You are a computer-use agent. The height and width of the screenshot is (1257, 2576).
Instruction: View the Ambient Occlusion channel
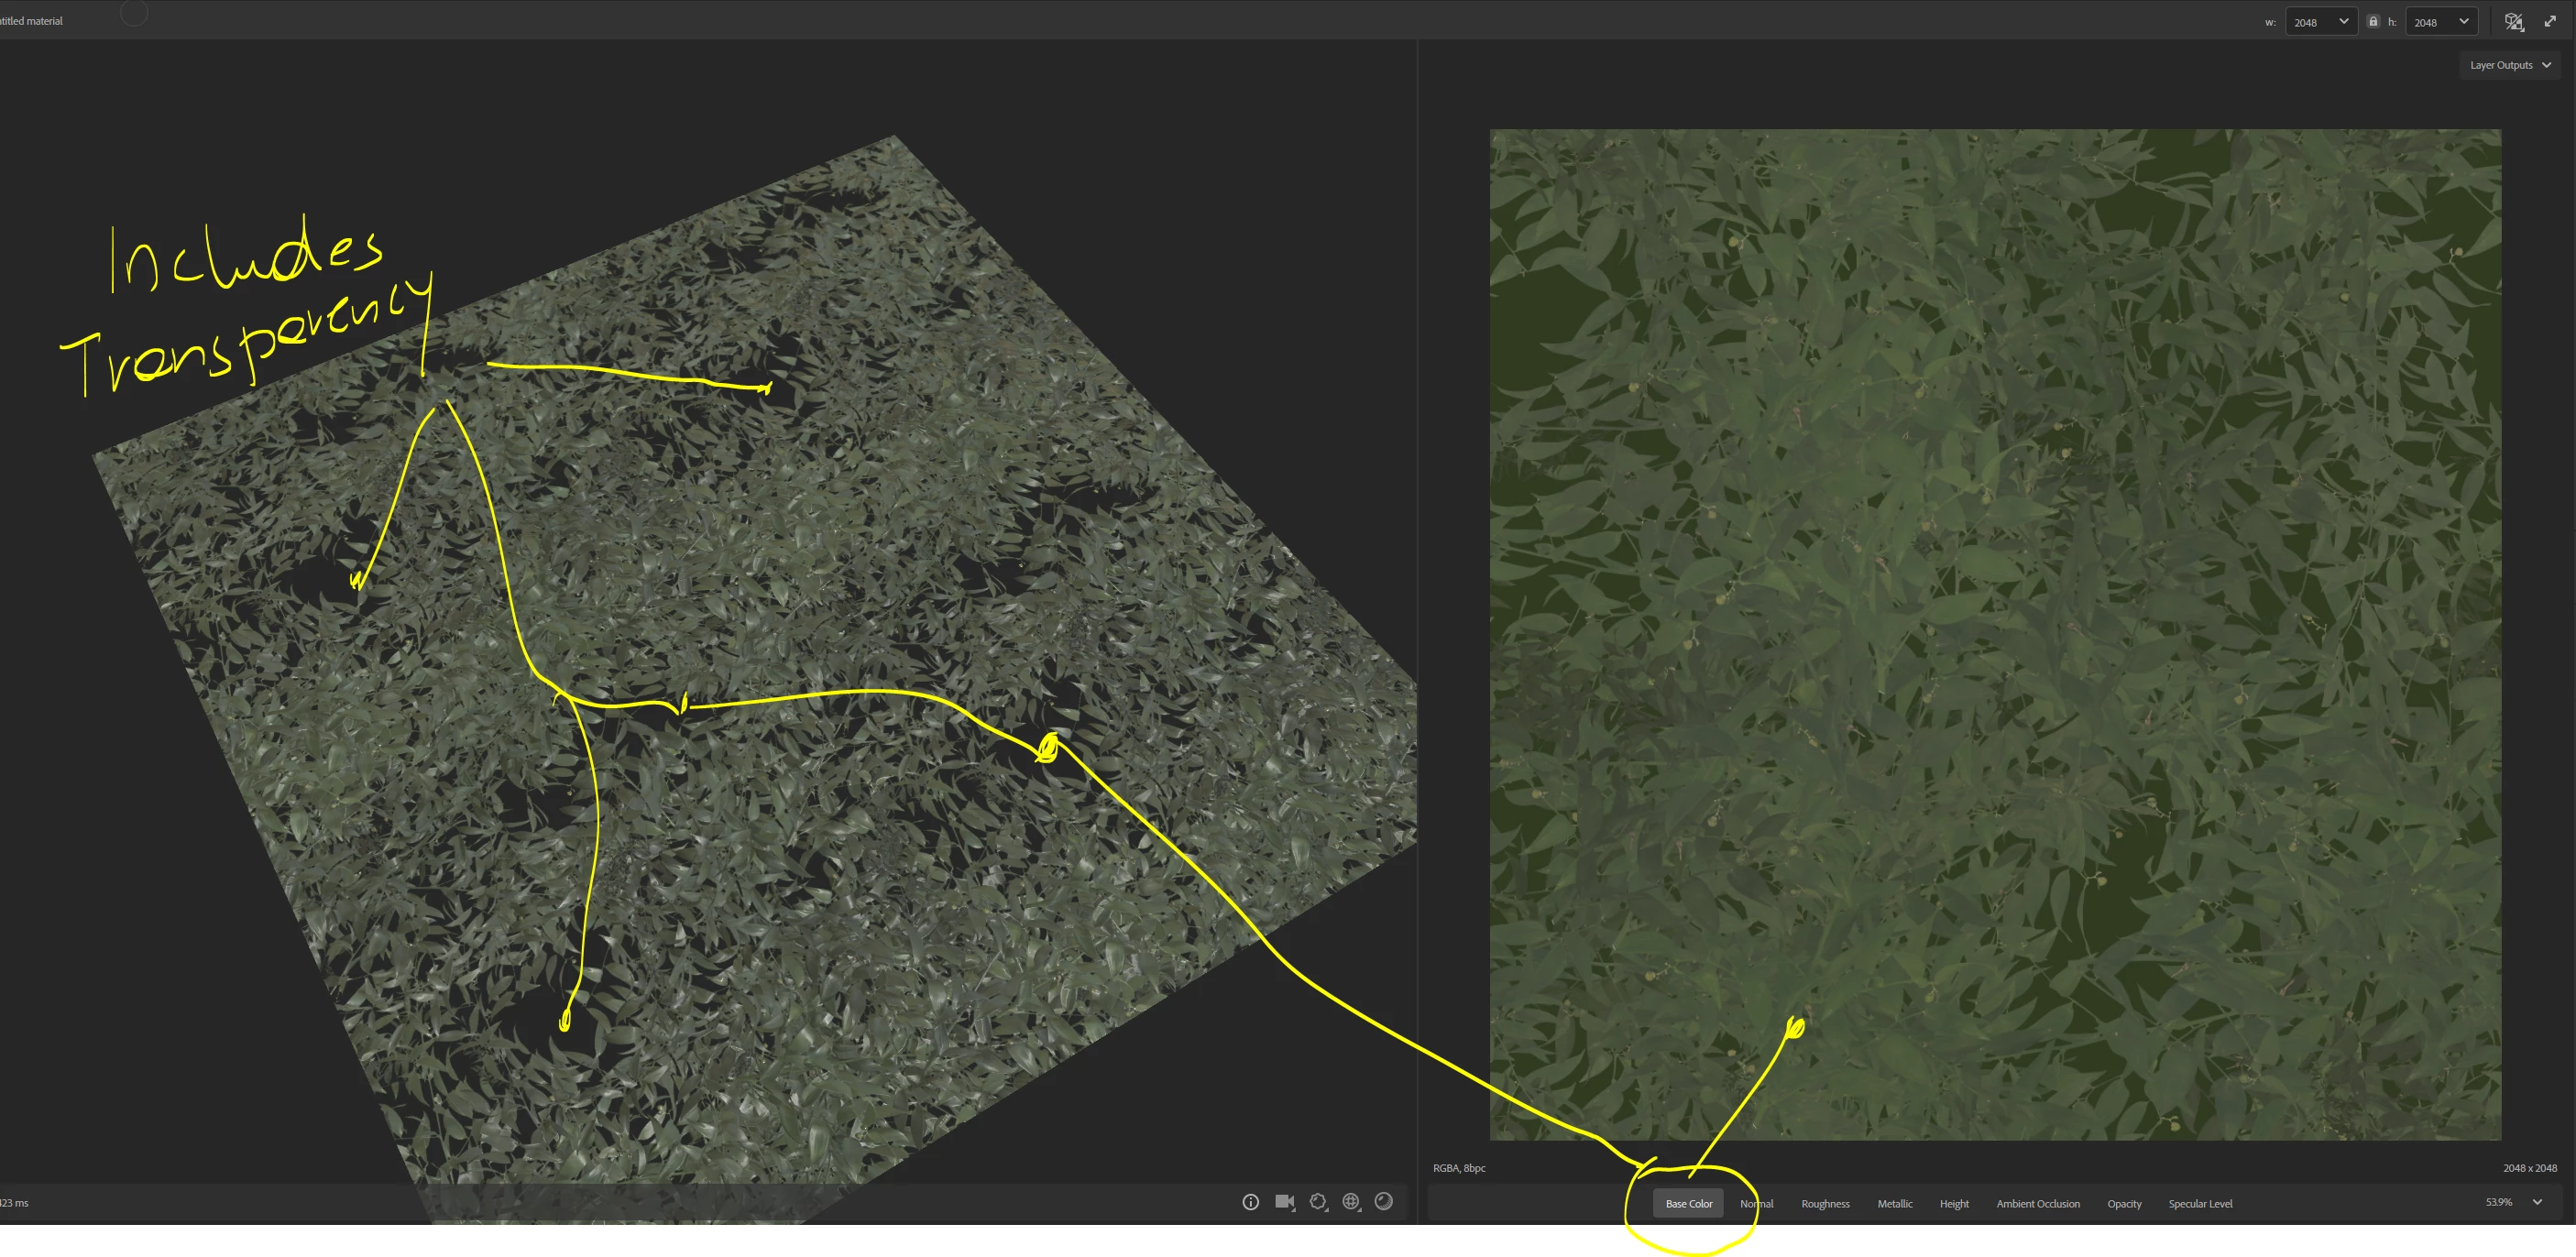tap(2037, 1204)
